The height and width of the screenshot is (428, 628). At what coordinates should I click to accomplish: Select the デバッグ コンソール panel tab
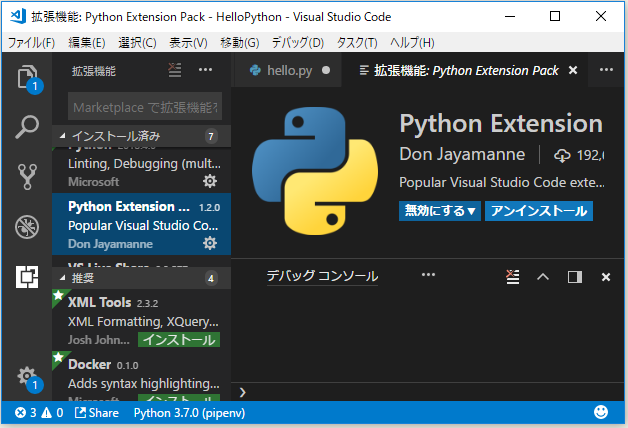click(322, 276)
